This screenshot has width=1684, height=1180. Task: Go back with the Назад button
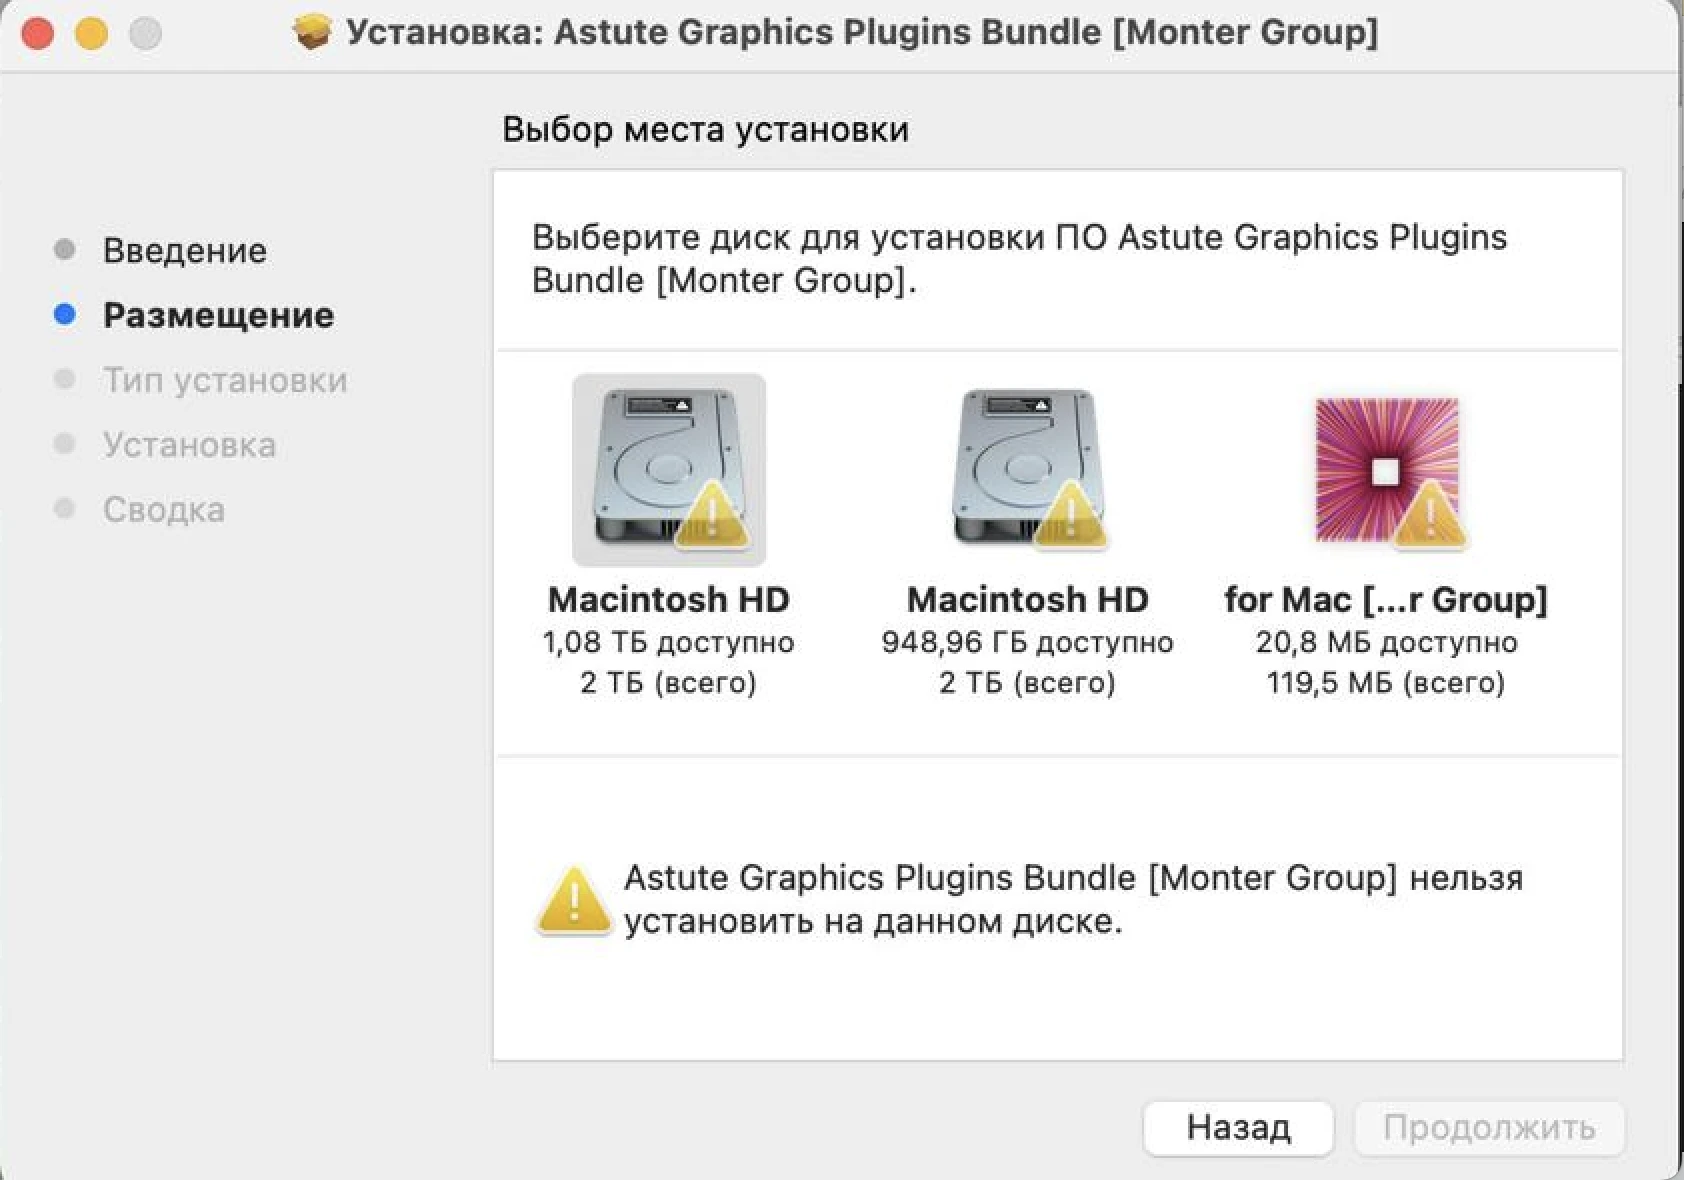point(1238,1128)
